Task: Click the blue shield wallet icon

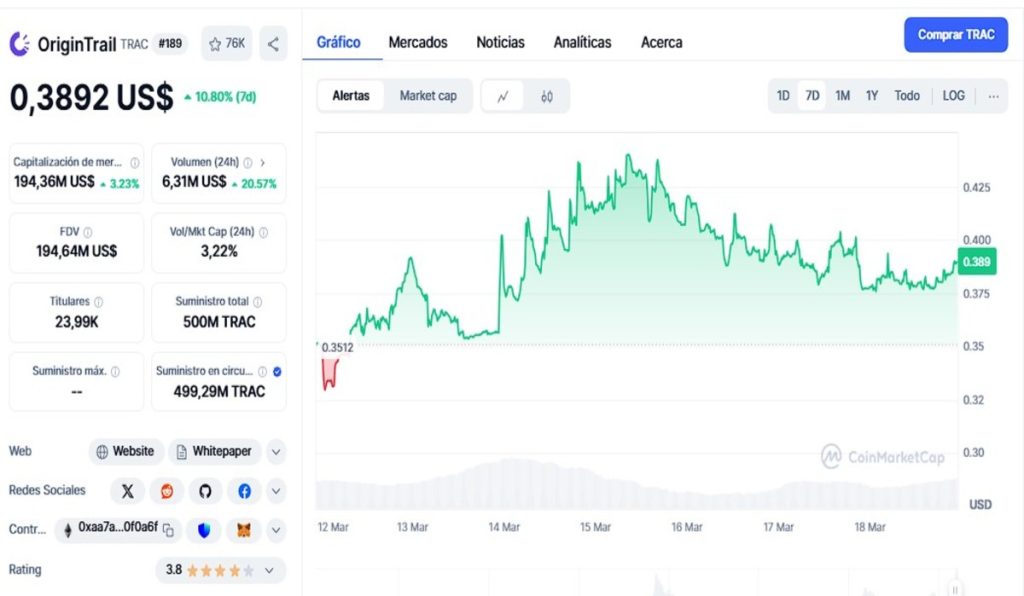Action: tap(204, 531)
